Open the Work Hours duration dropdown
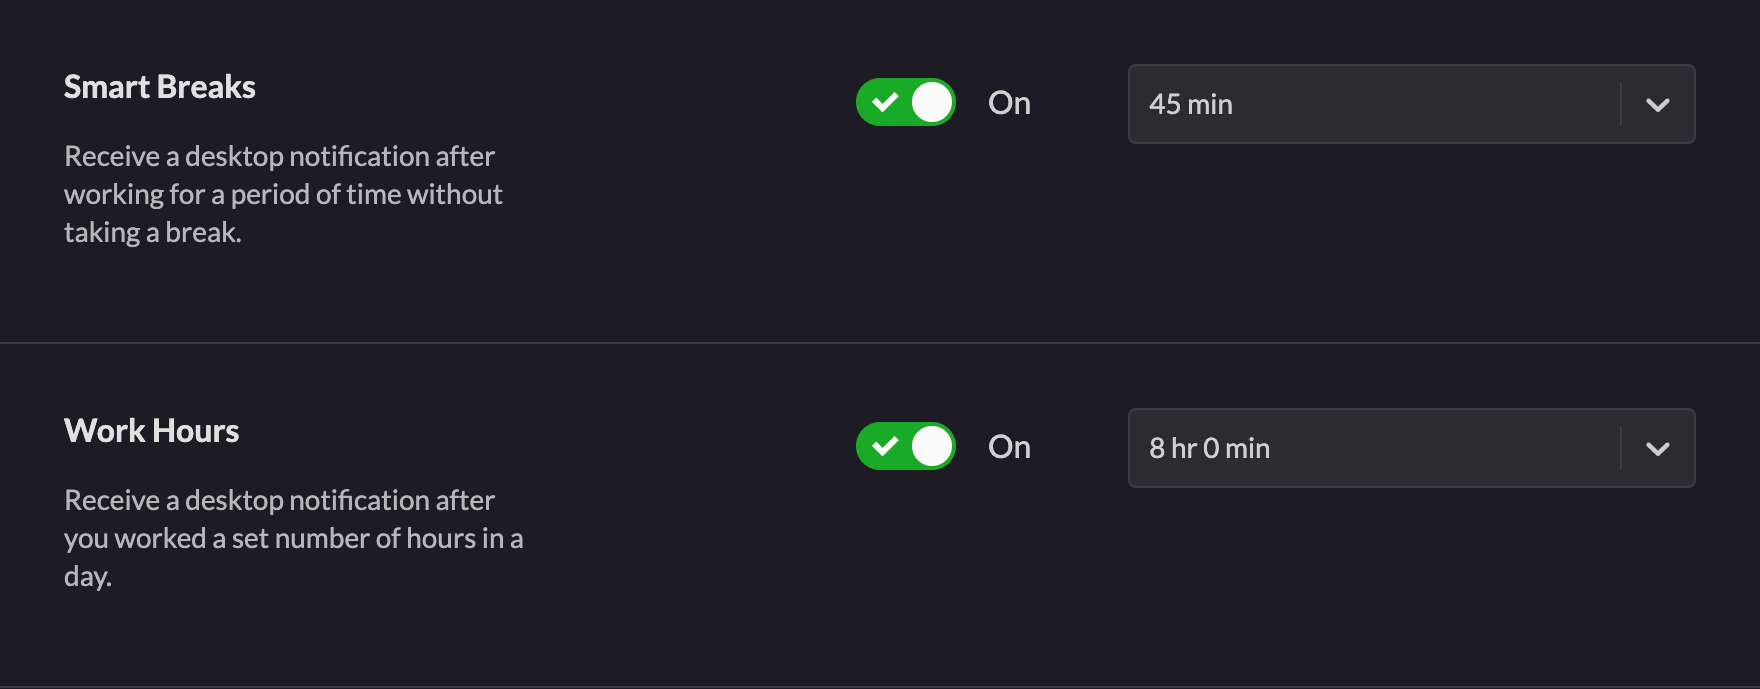Viewport: 1760px width, 689px height. point(1410,448)
